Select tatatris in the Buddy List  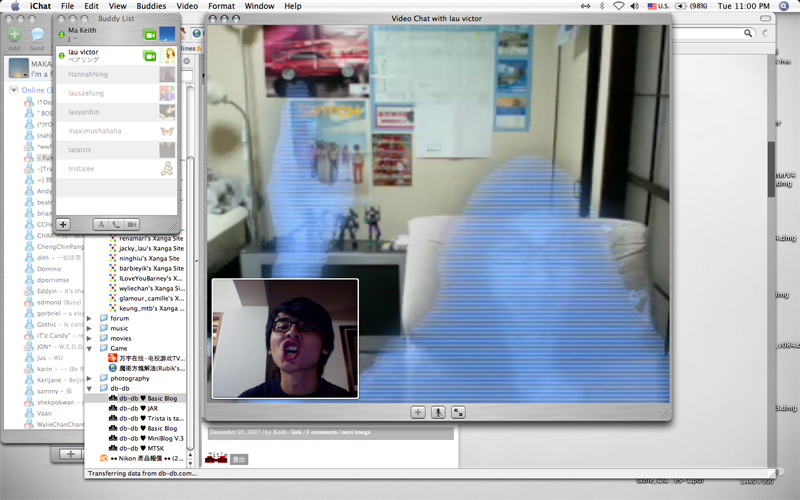(x=116, y=150)
